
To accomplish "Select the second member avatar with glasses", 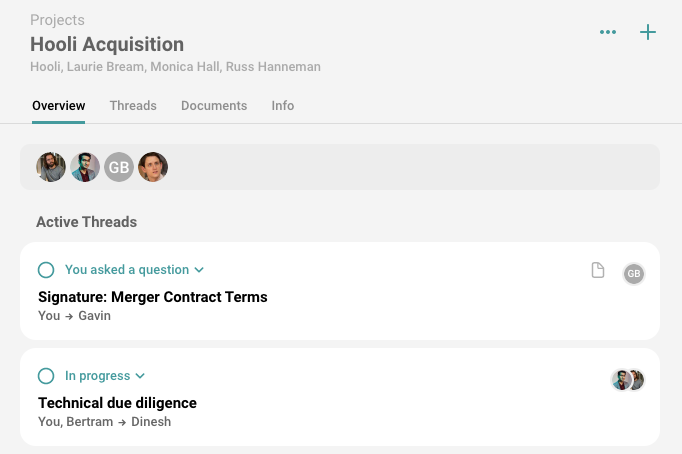I will [85, 167].
